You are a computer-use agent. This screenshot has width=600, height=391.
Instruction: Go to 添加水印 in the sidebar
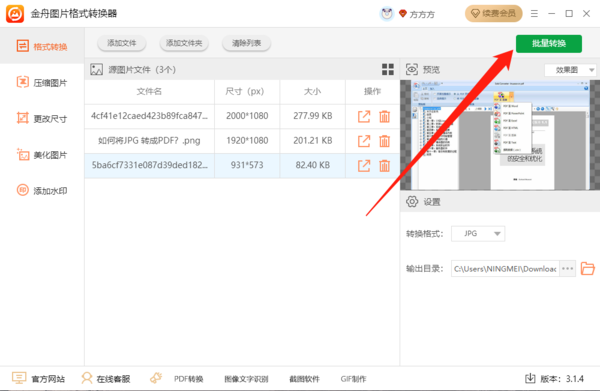(42, 191)
